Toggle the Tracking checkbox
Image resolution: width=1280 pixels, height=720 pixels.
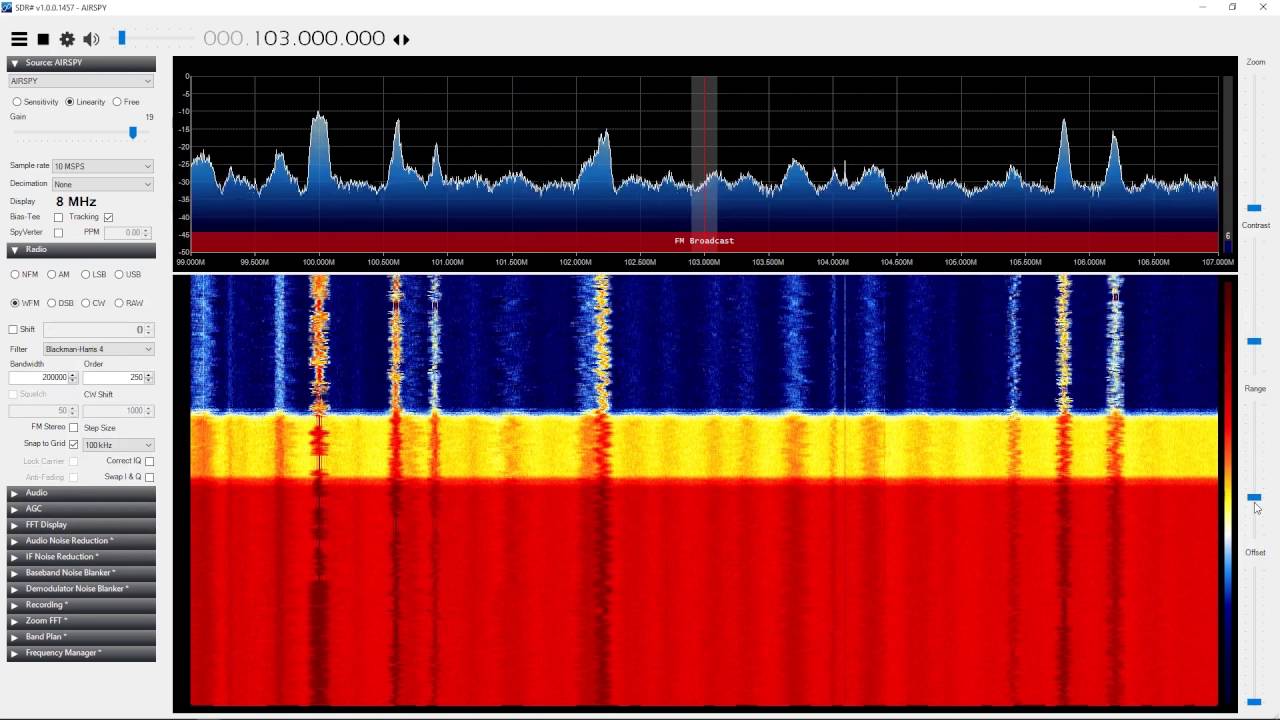(x=108, y=217)
